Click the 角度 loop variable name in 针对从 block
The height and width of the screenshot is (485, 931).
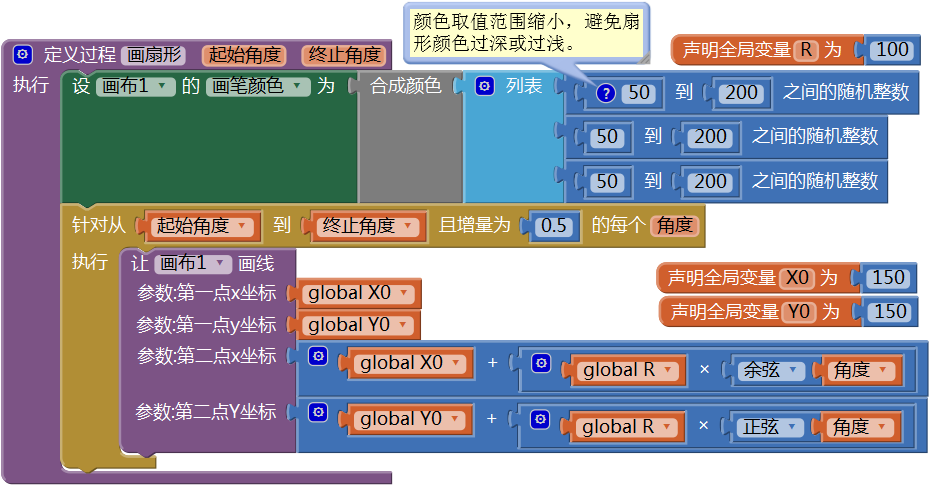674,226
